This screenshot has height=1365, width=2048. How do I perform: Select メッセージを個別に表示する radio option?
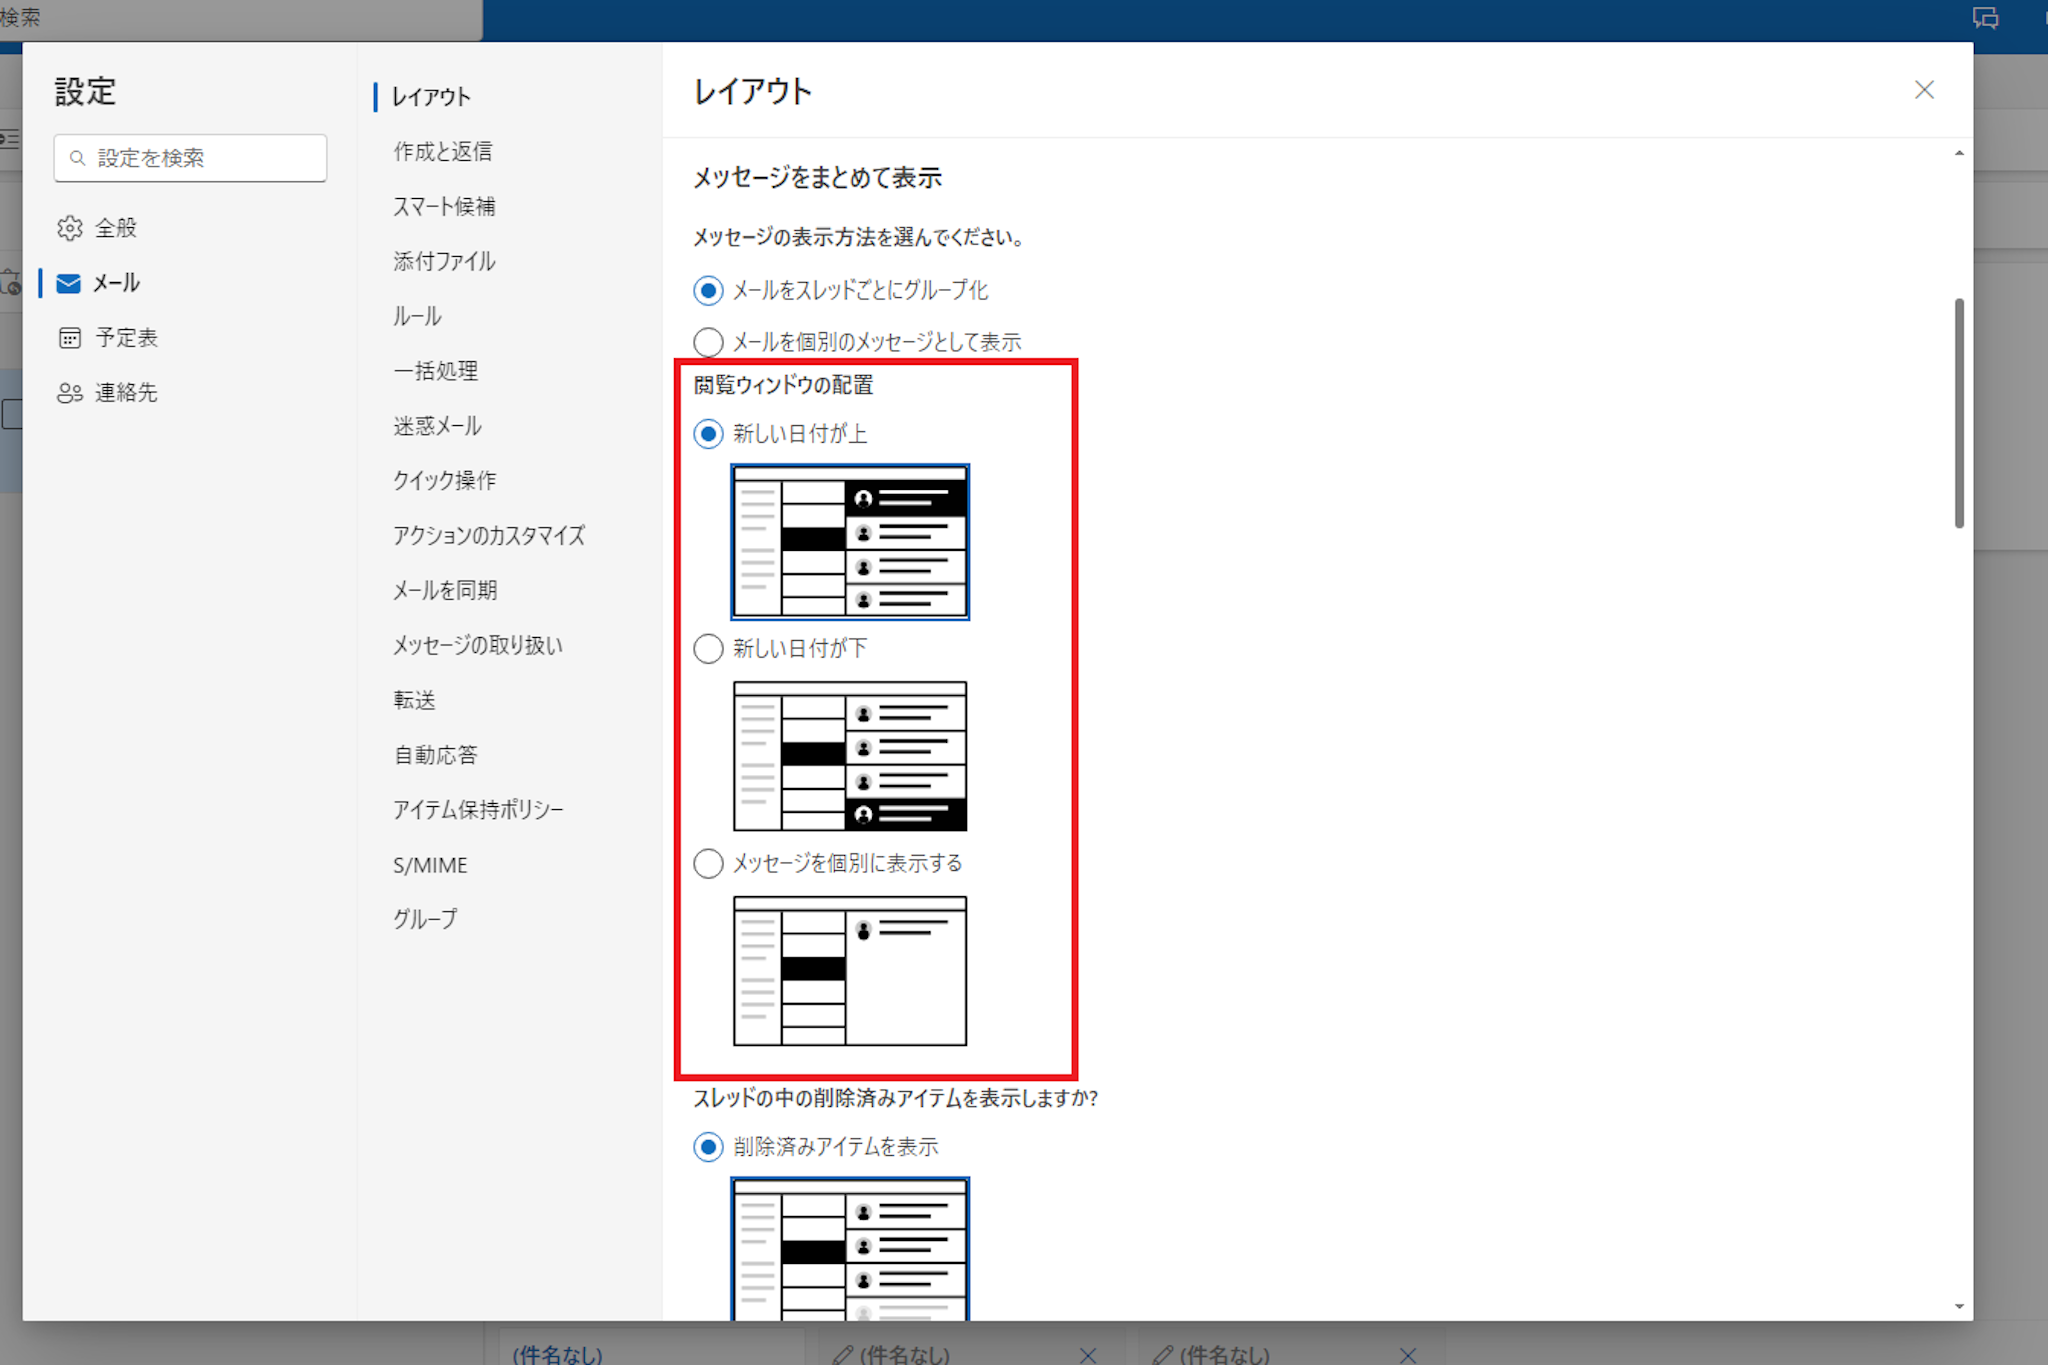point(708,863)
